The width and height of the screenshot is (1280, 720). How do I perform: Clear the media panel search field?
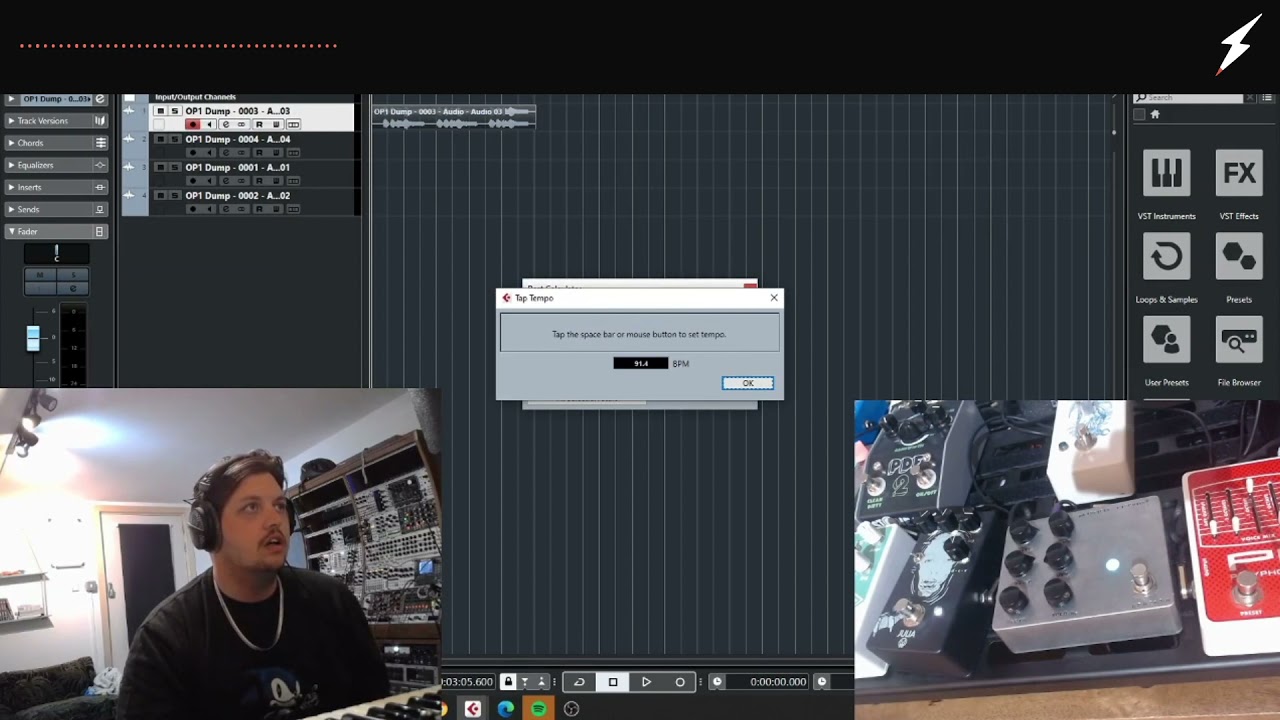pos(1249,98)
